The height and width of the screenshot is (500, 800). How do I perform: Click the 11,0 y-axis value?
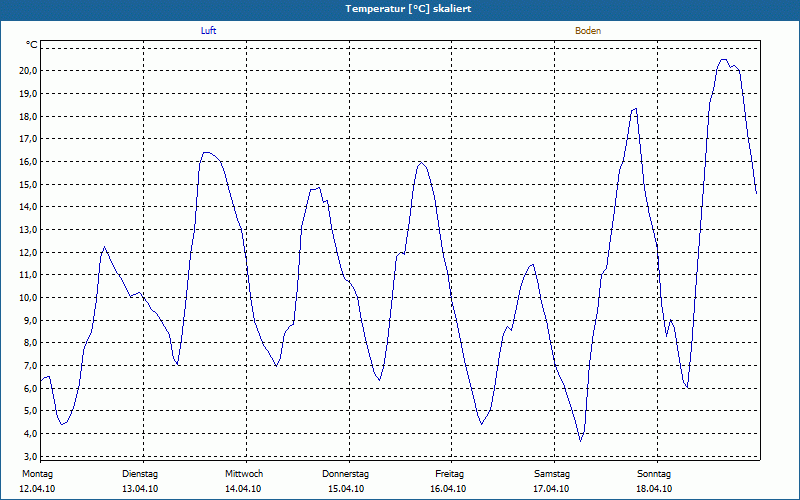coord(29,275)
